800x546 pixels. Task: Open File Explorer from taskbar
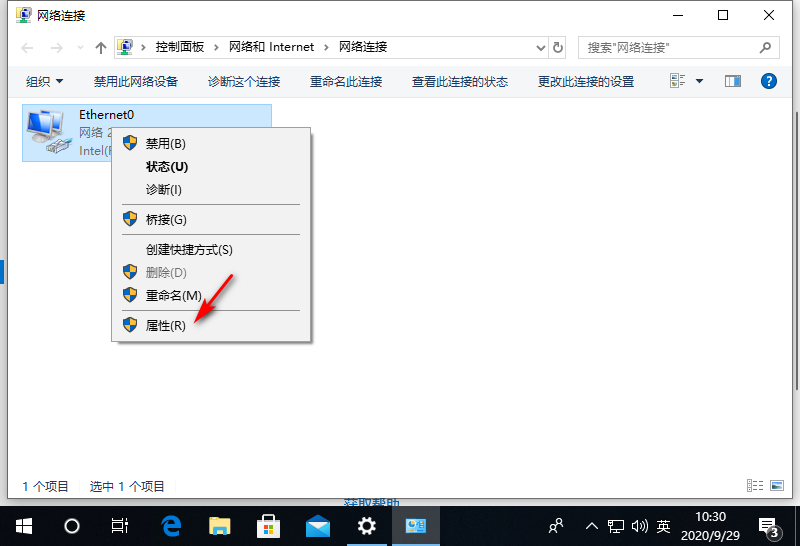click(x=220, y=525)
